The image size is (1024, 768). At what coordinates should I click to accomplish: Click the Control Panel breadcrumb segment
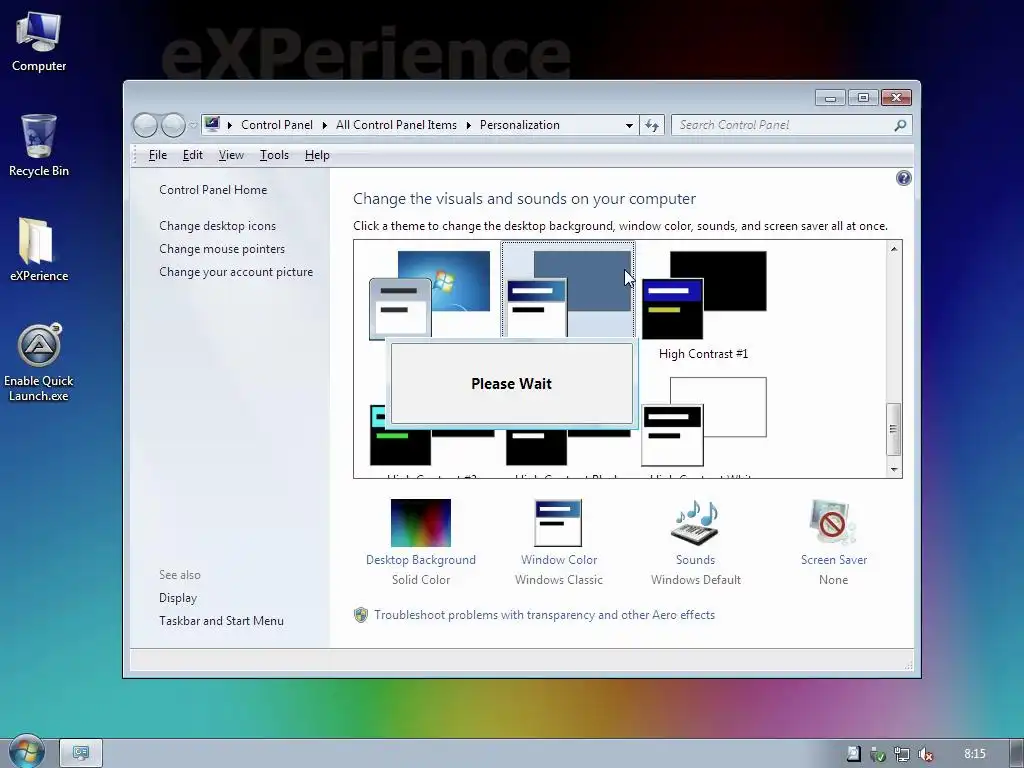click(277, 125)
